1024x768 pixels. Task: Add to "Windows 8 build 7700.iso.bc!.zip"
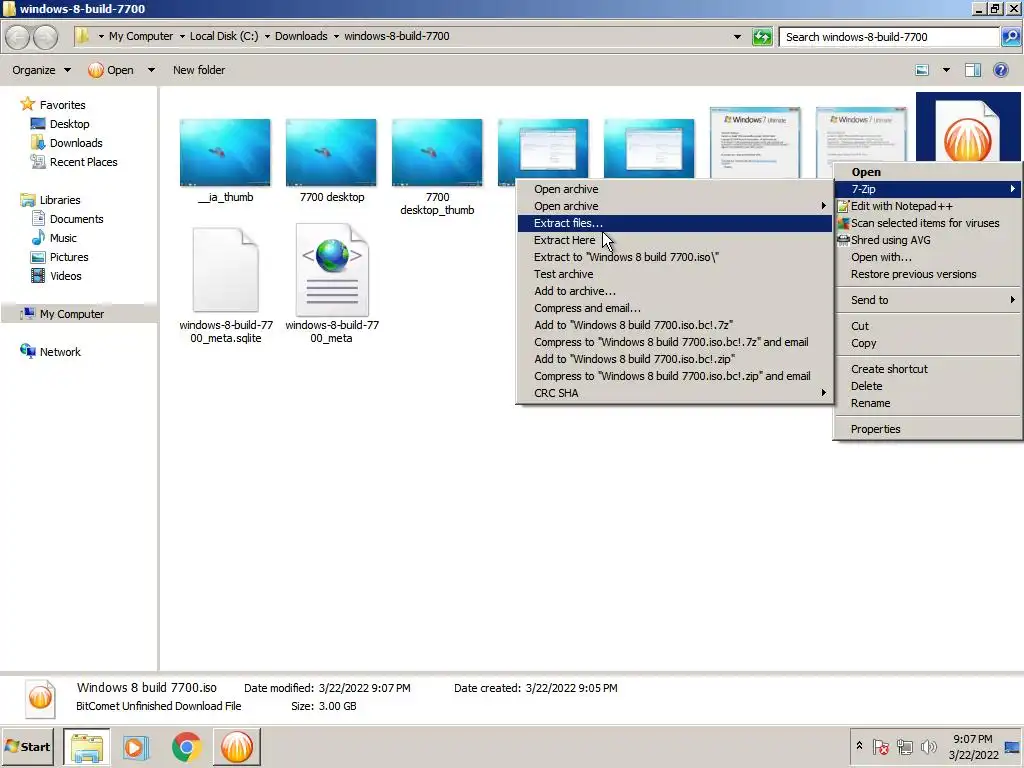click(x=675, y=359)
